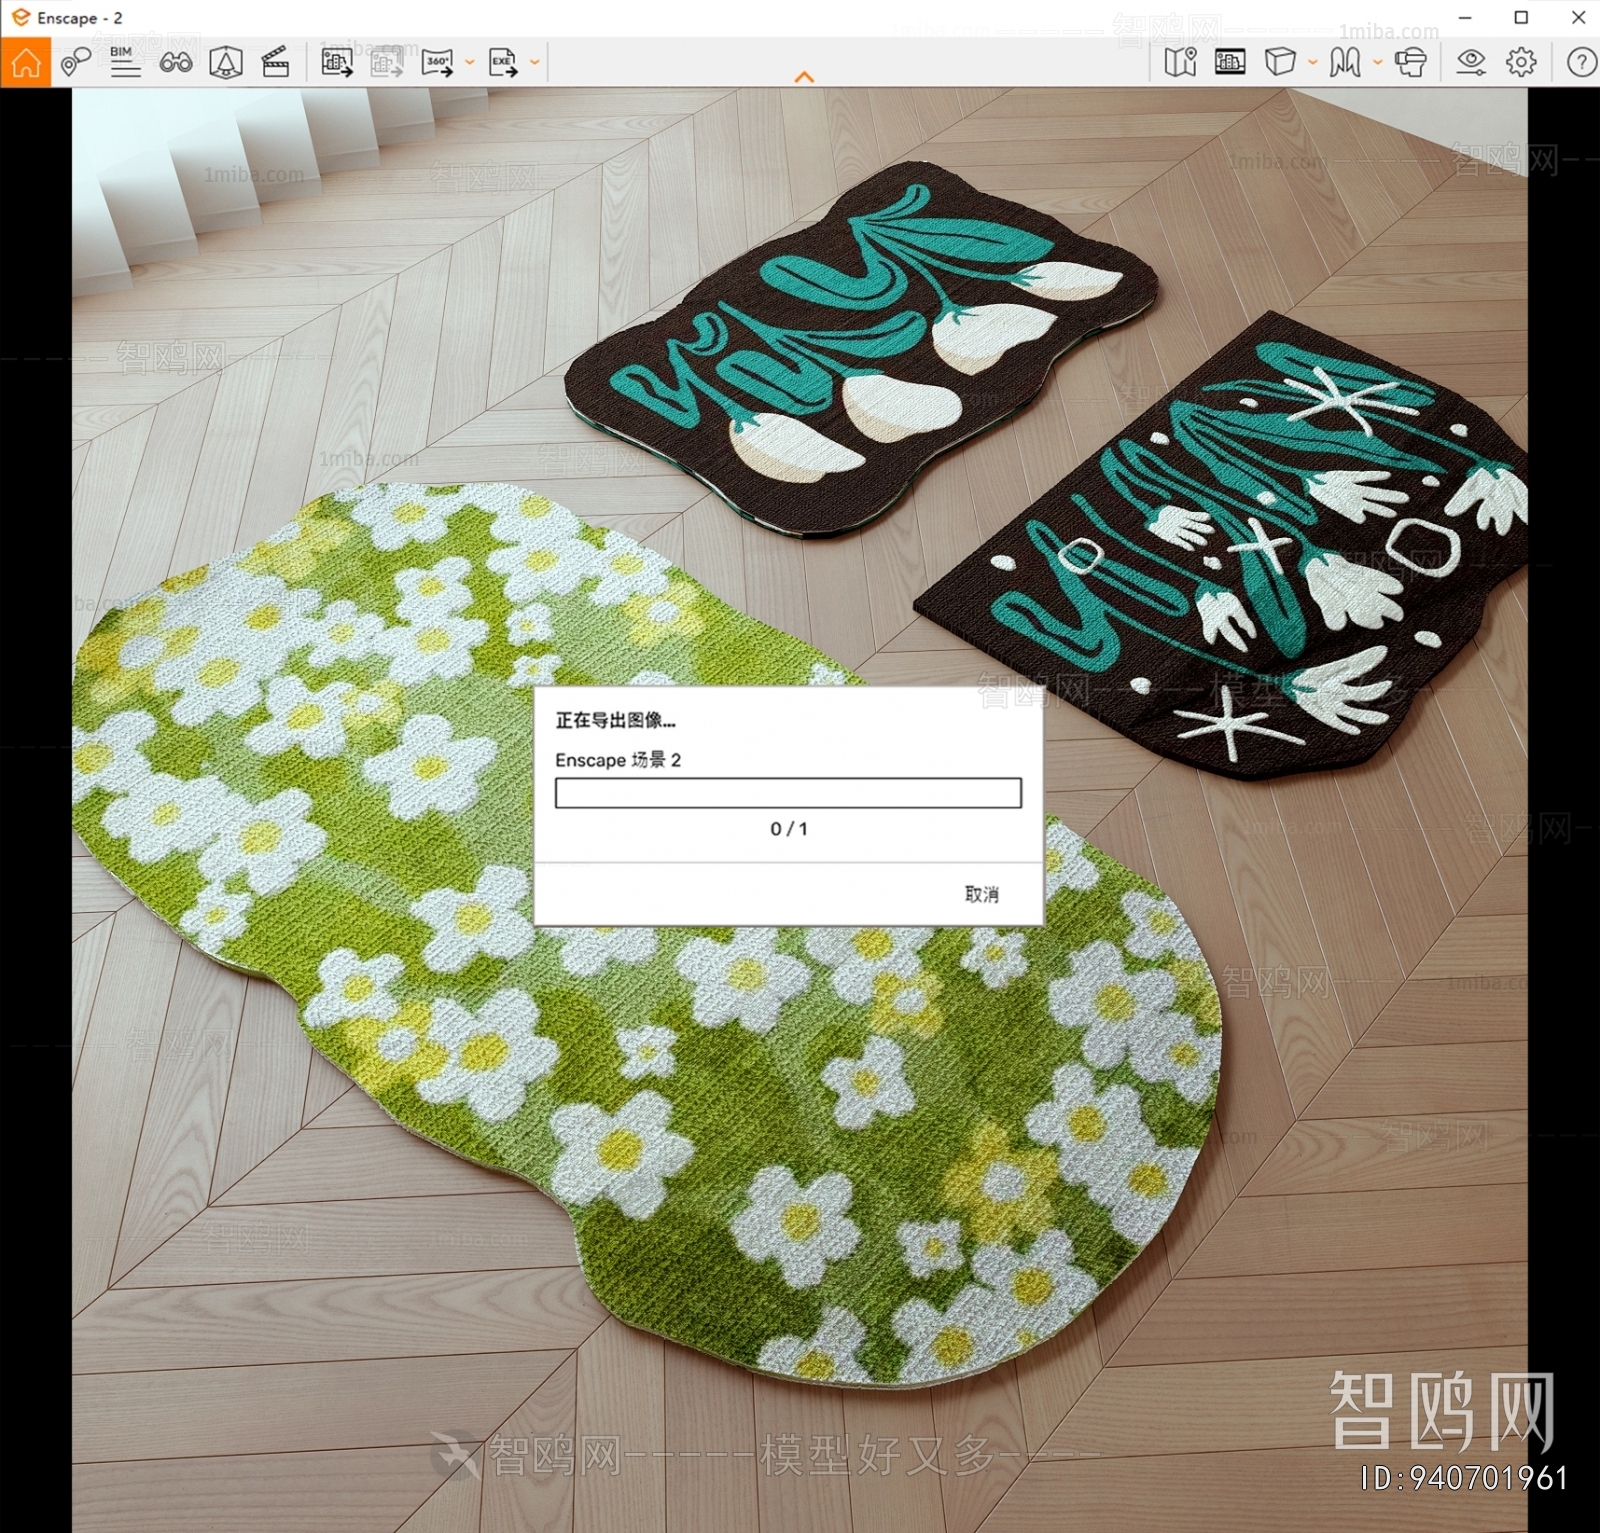1600x1533 pixels.
Task: Expand the 360° panorama export dropdown arrow
Action: point(469,62)
